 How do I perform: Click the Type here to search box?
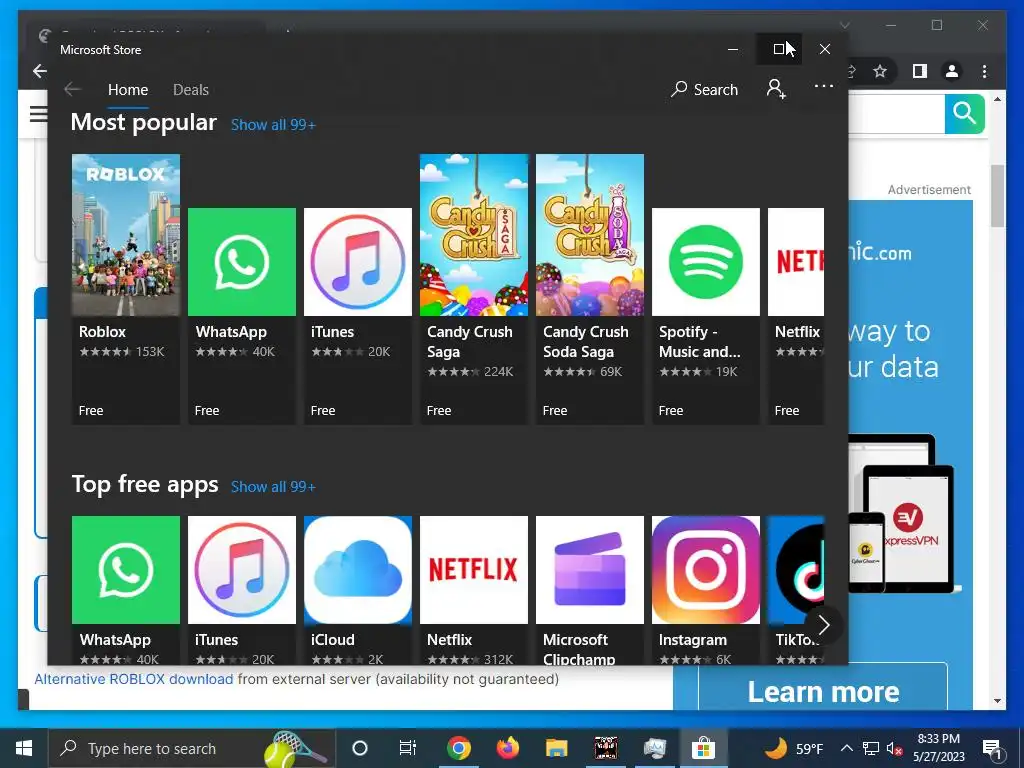tap(192, 748)
